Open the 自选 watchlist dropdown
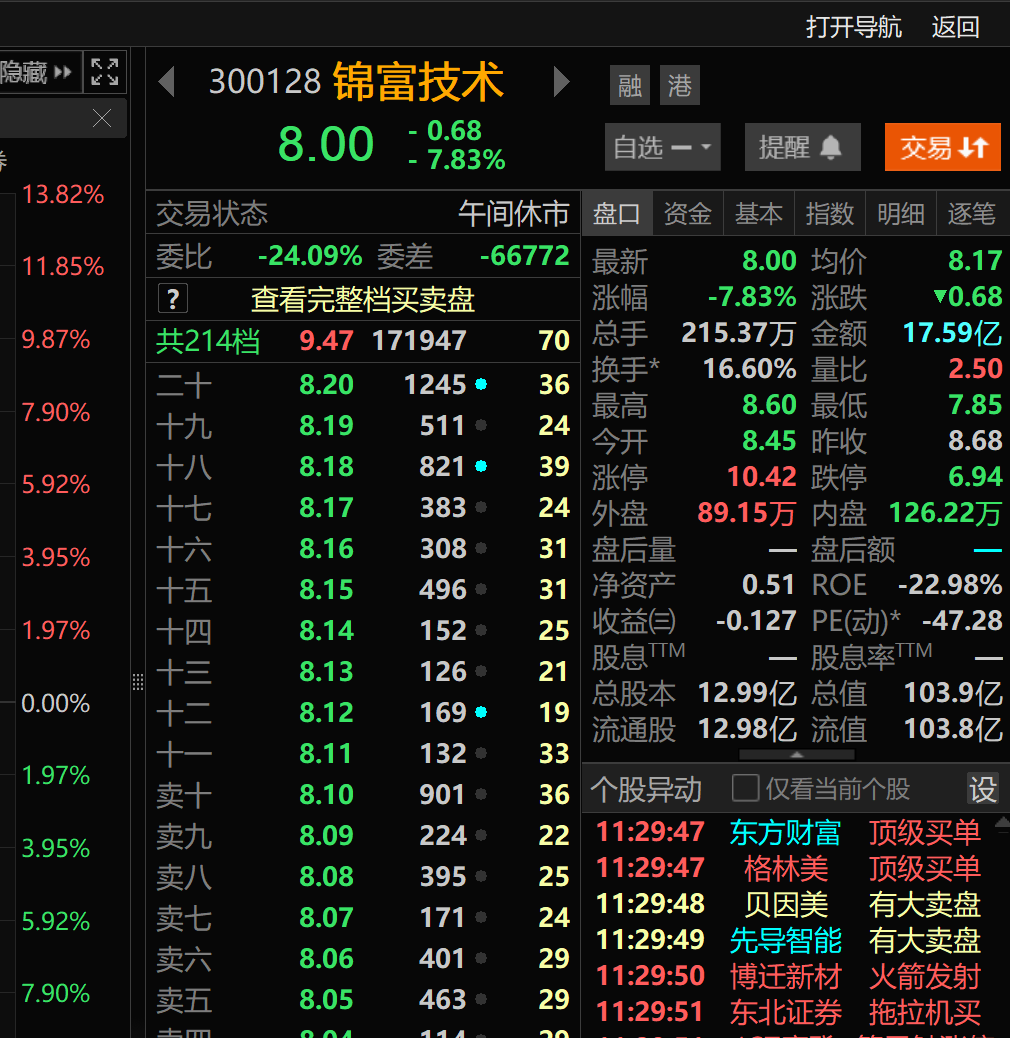The height and width of the screenshot is (1038, 1010). click(x=663, y=147)
